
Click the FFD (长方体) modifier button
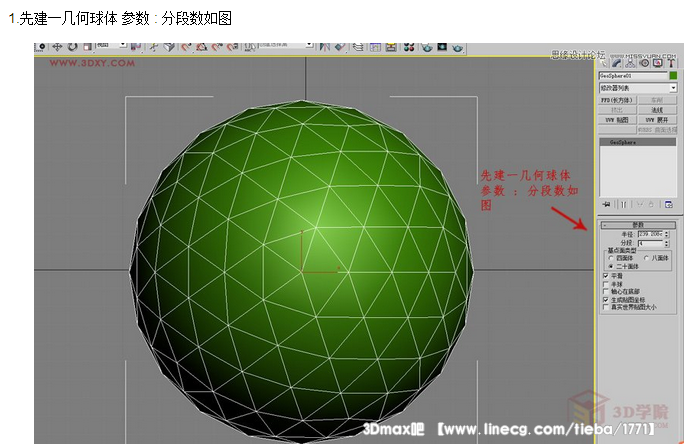coord(616,100)
